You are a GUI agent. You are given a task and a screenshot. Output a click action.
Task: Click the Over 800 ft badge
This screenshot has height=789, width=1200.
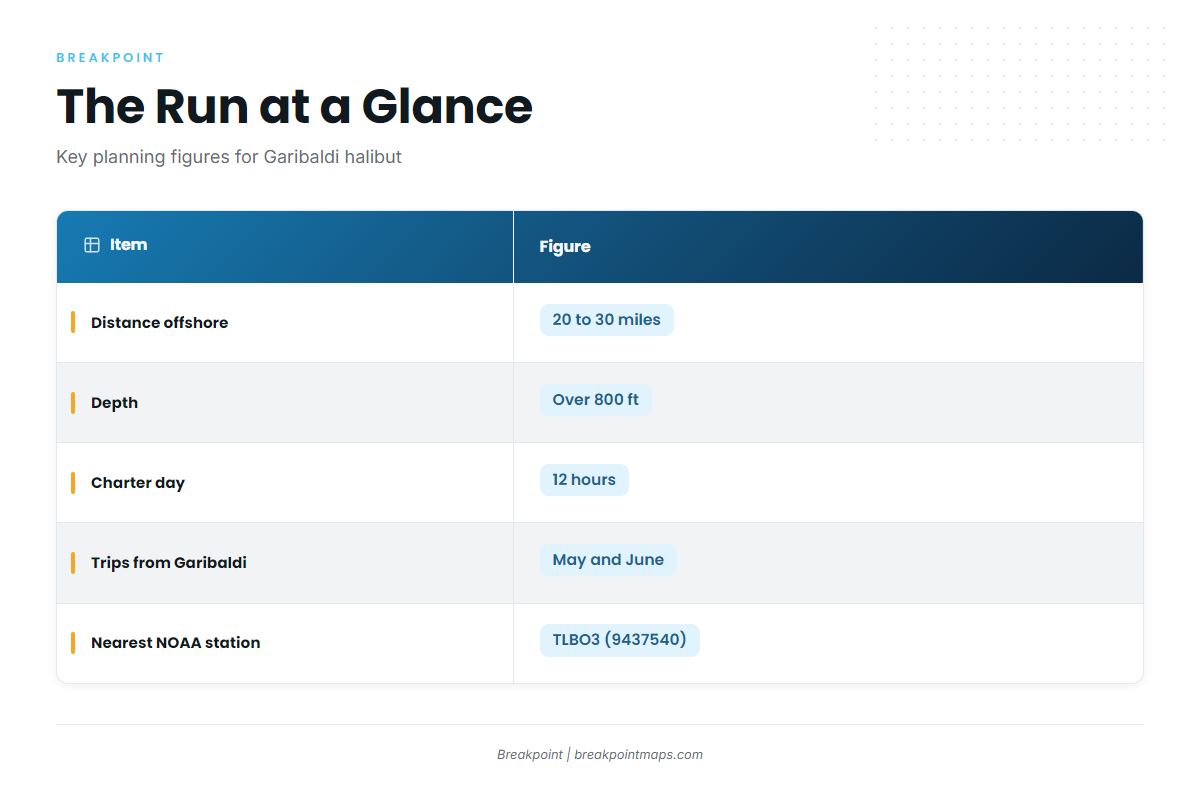coord(596,400)
